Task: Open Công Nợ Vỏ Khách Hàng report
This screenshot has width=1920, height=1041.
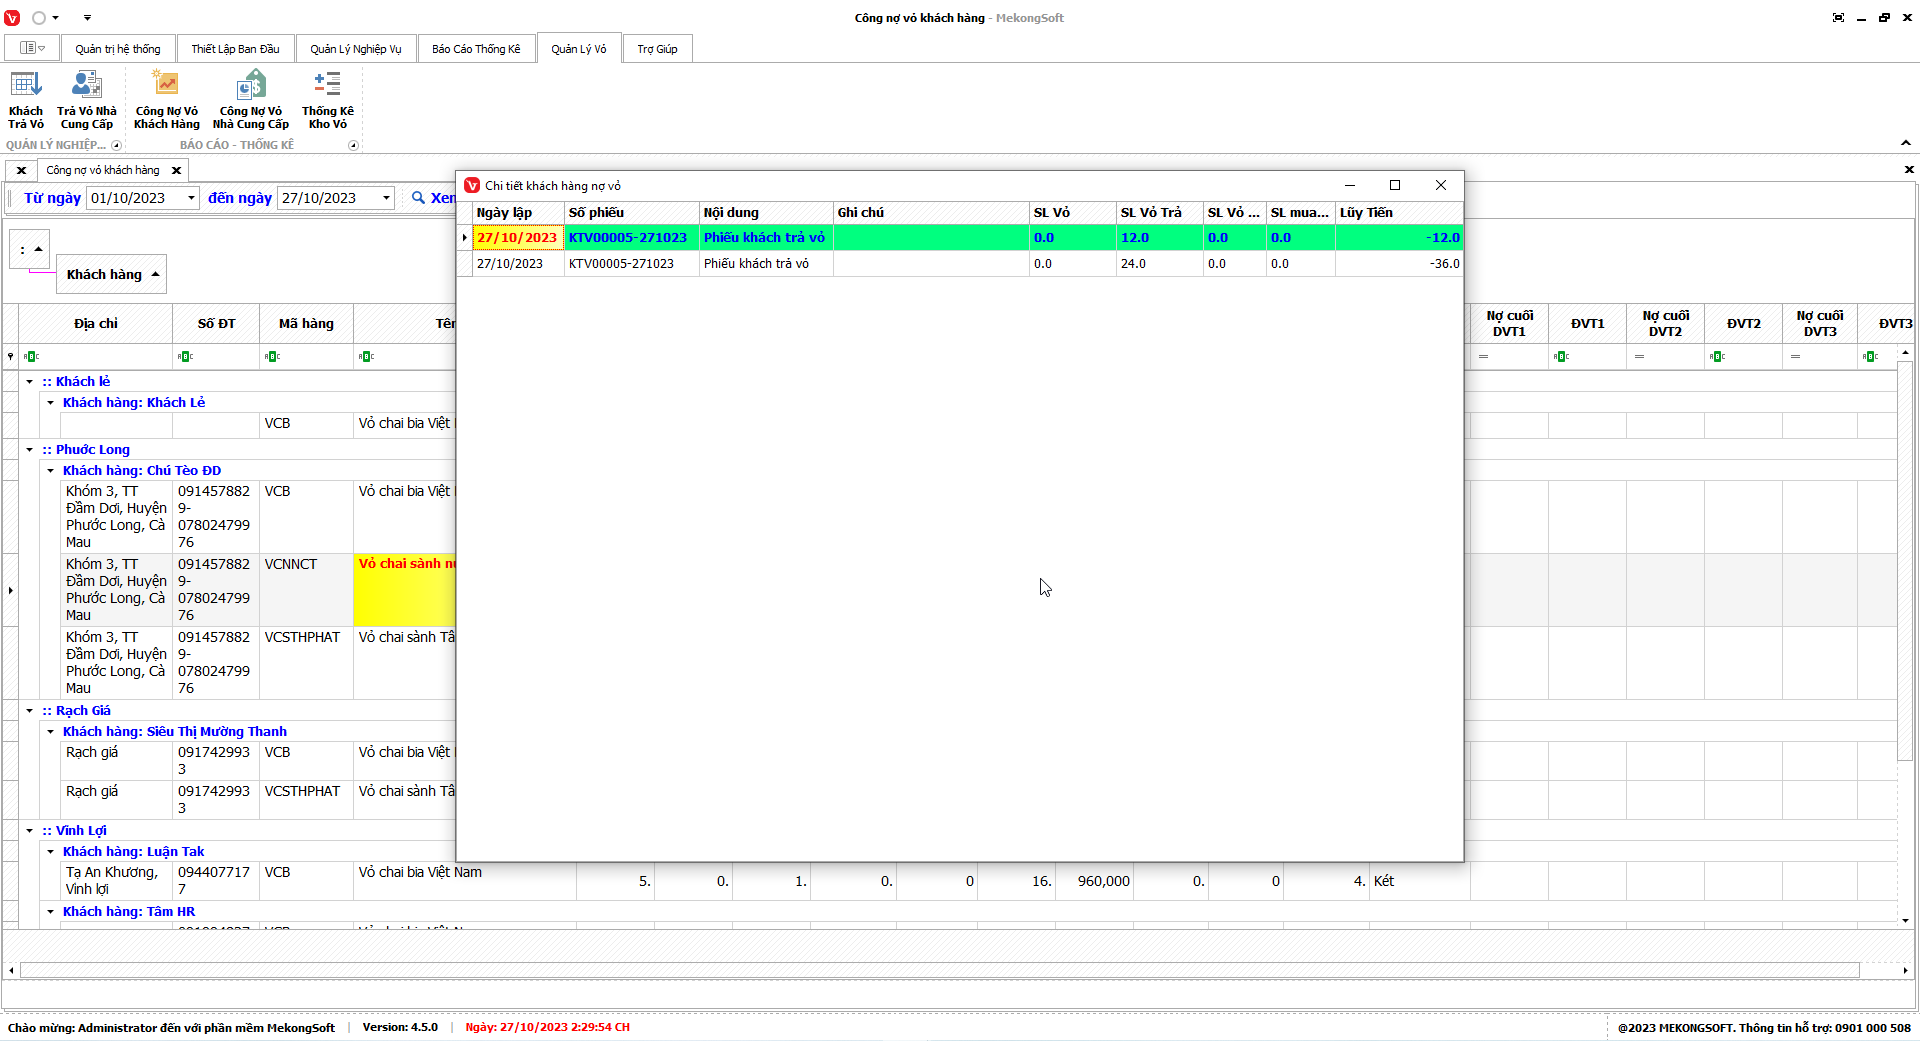Action: [167, 100]
